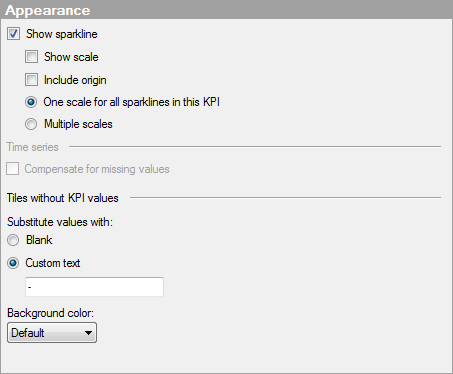Image resolution: width=453 pixels, height=374 pixels.
Task: Toggle Compensate for missing values checkbox
Action: pyautogui.click(x=13, y=169)
